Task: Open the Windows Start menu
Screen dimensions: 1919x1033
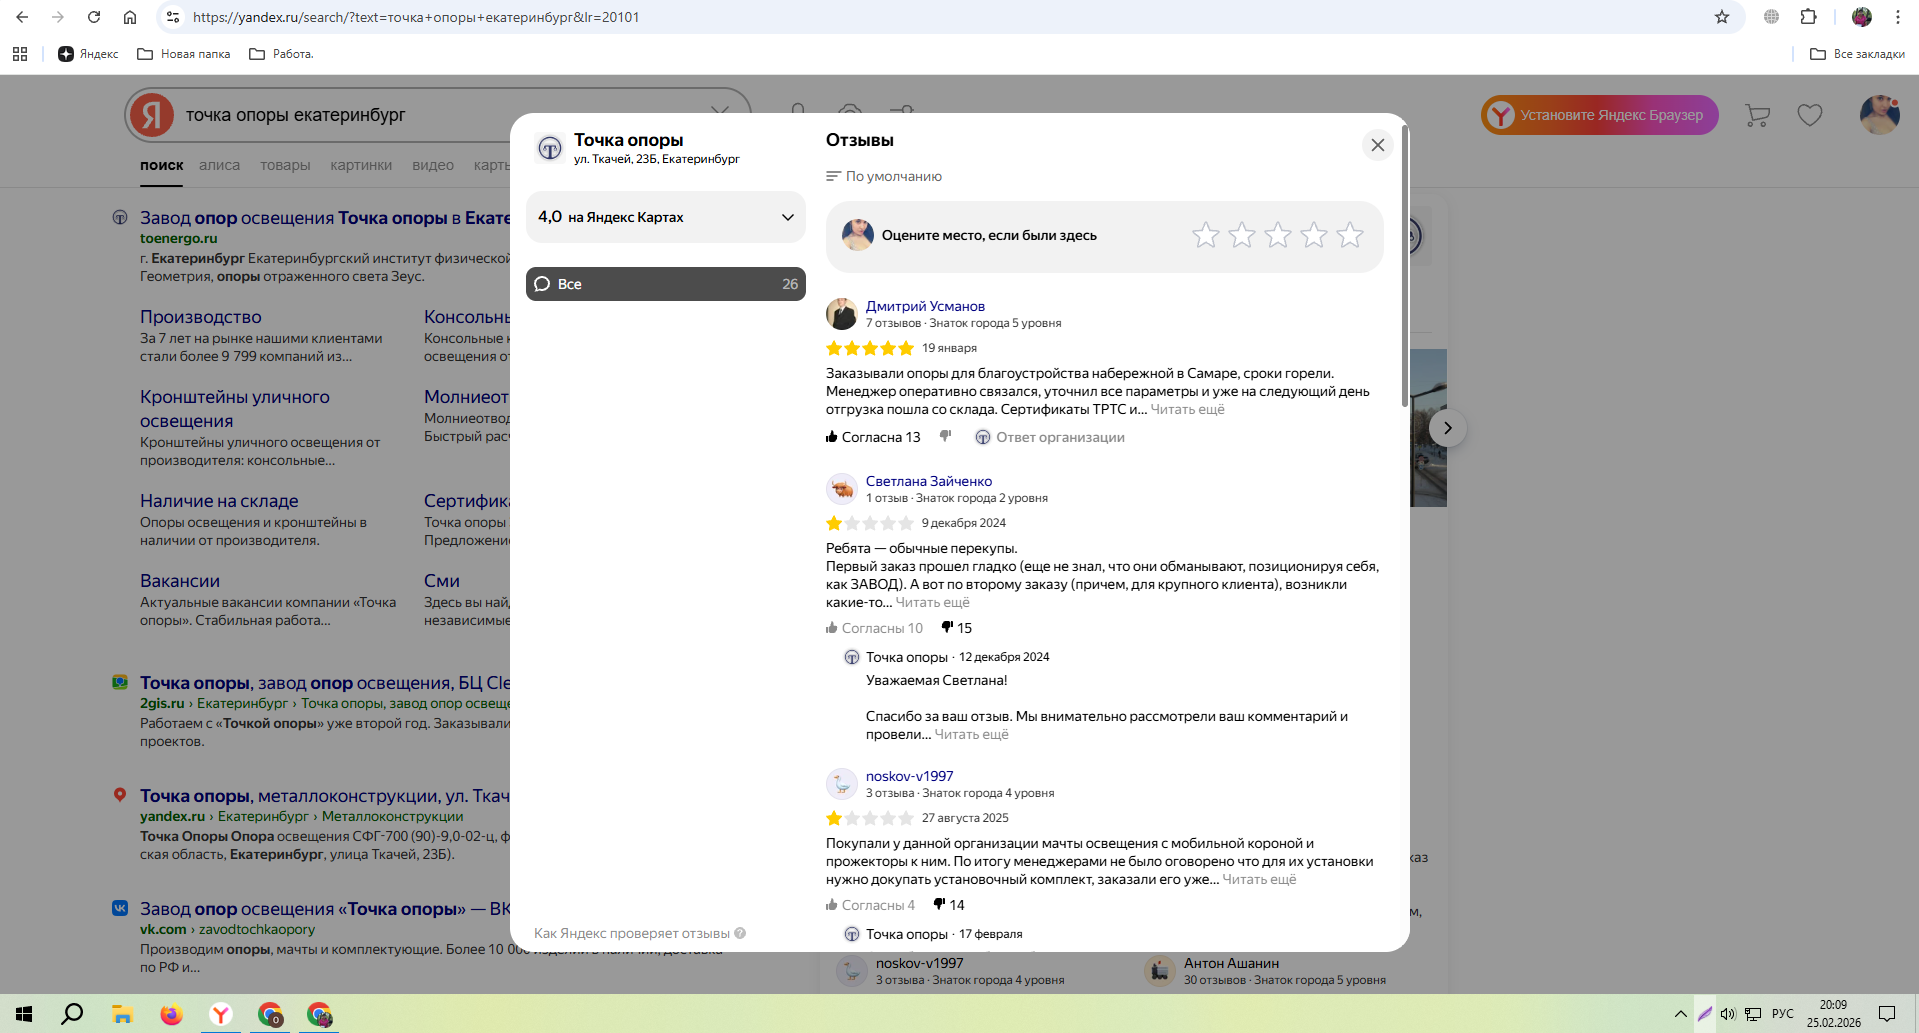Action: coord(24,1014)
